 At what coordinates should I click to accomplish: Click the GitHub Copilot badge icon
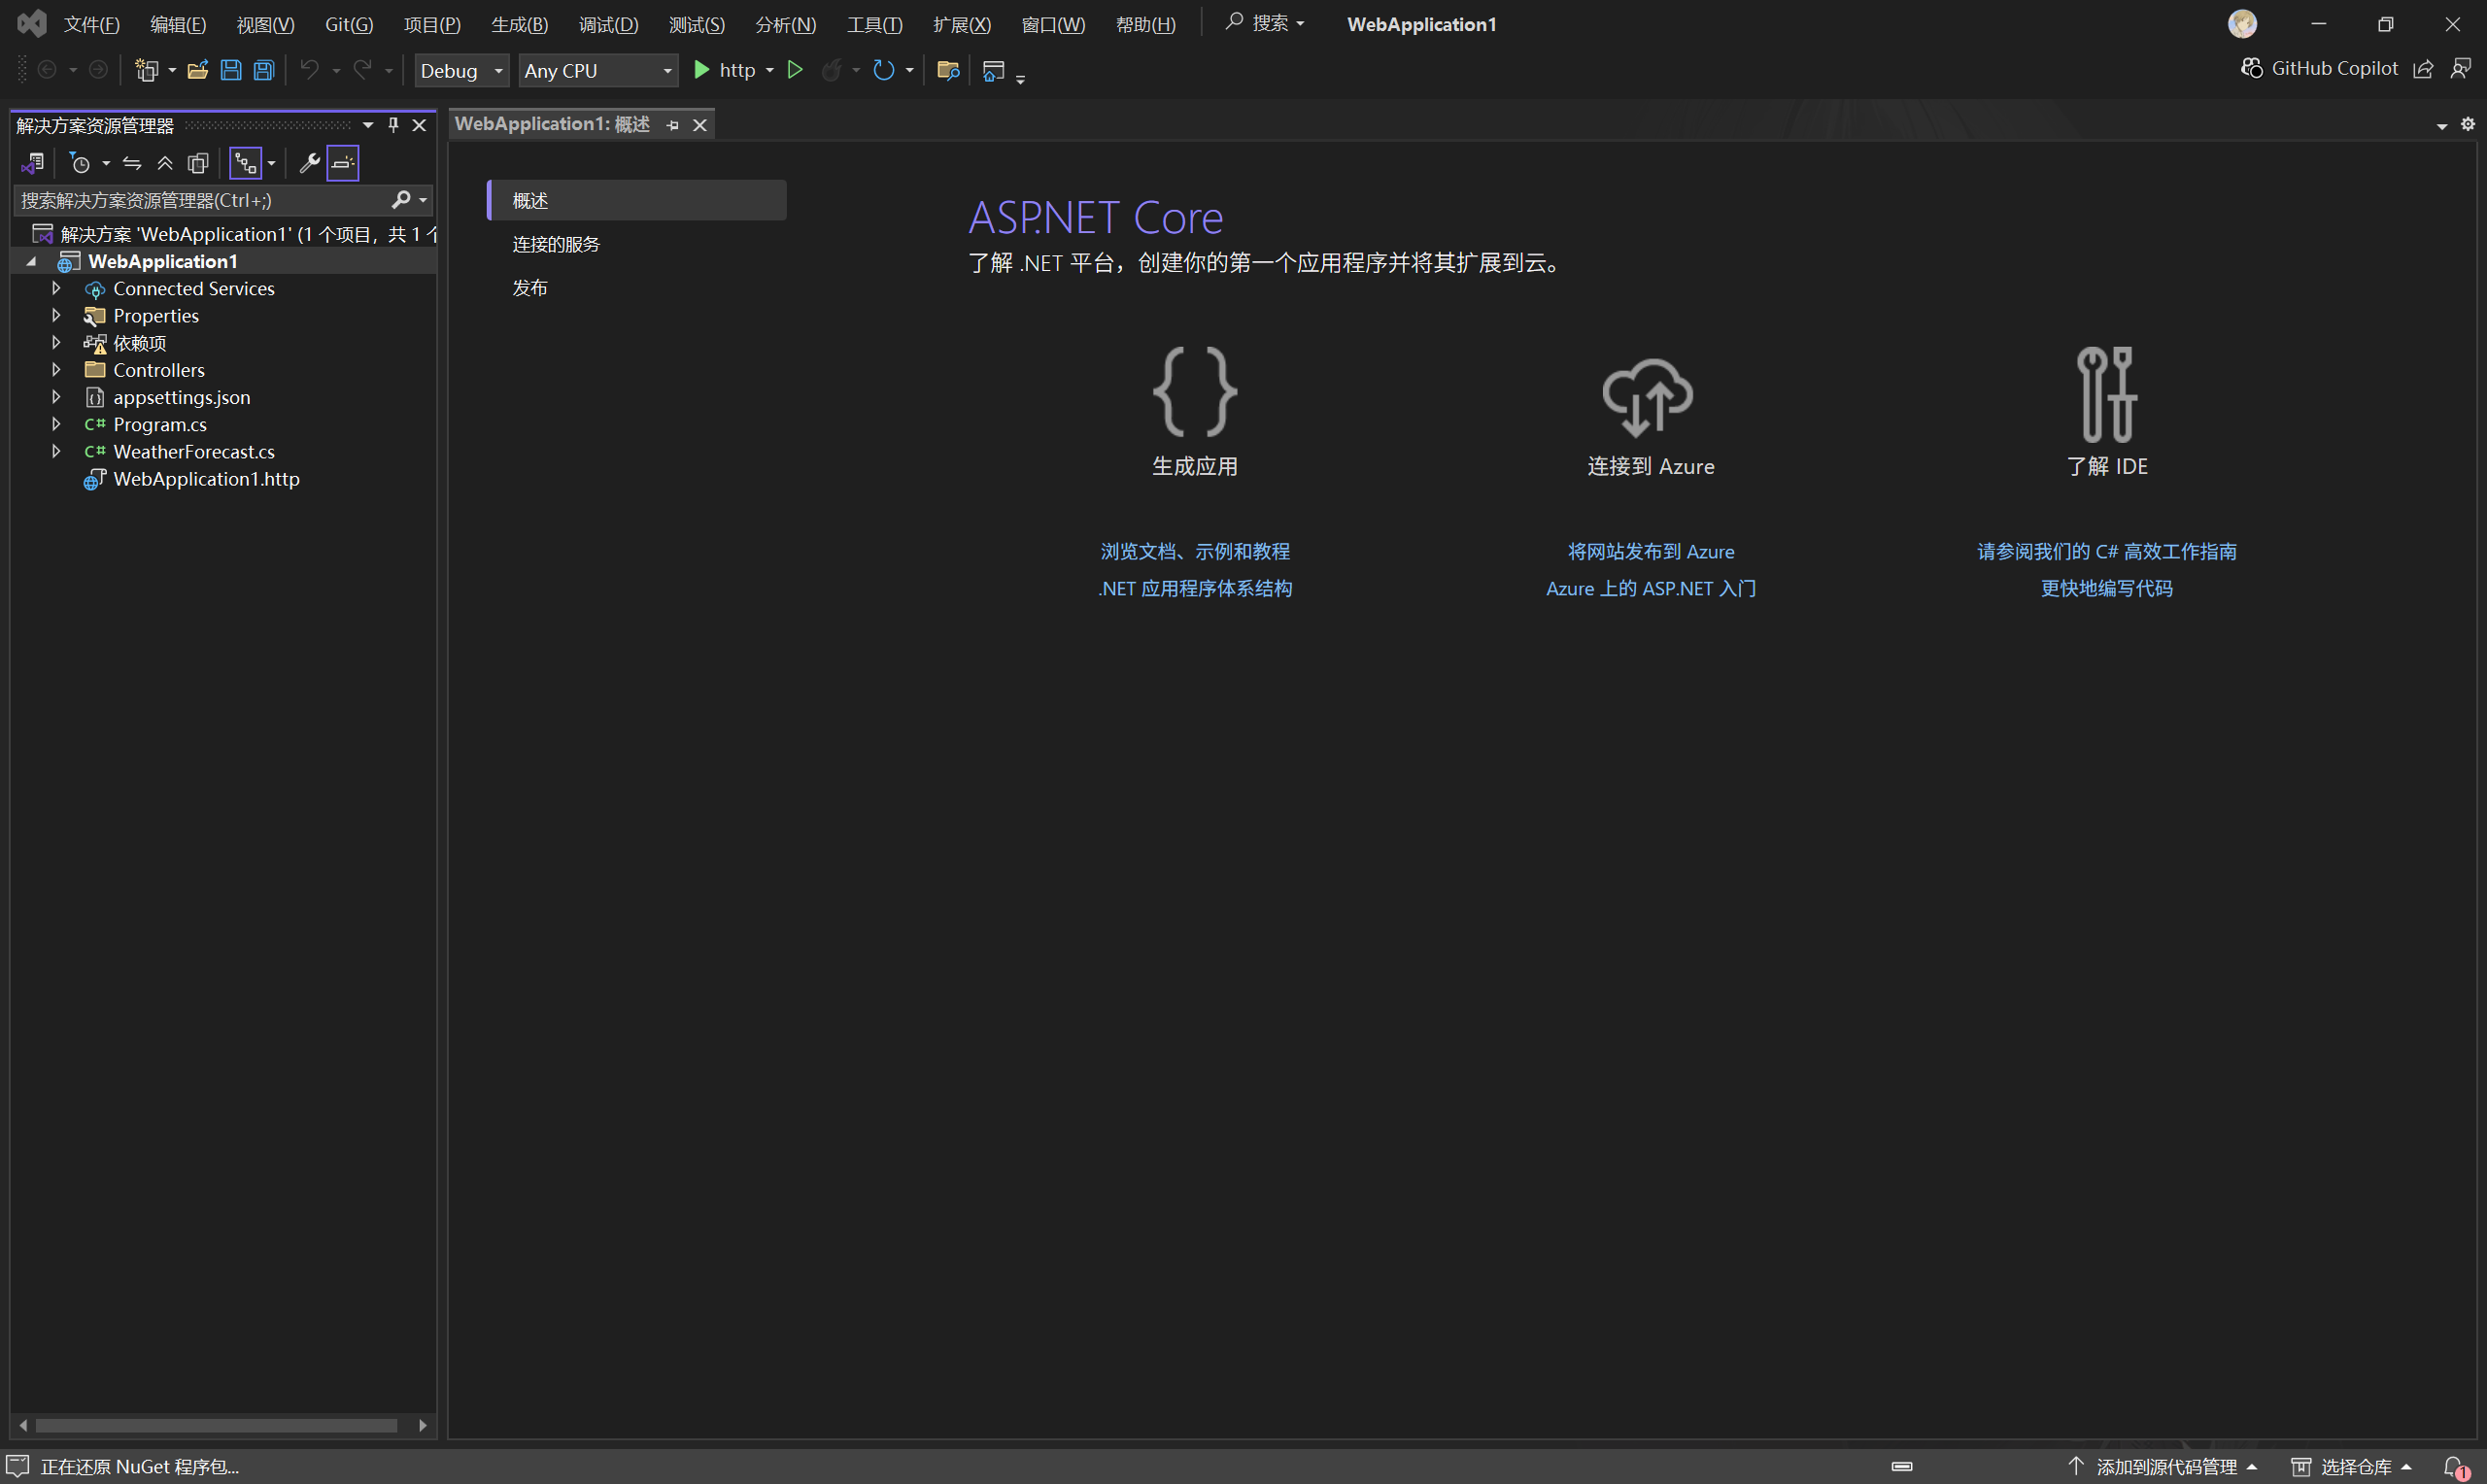pyautogui.click(x=2251, y=68)
